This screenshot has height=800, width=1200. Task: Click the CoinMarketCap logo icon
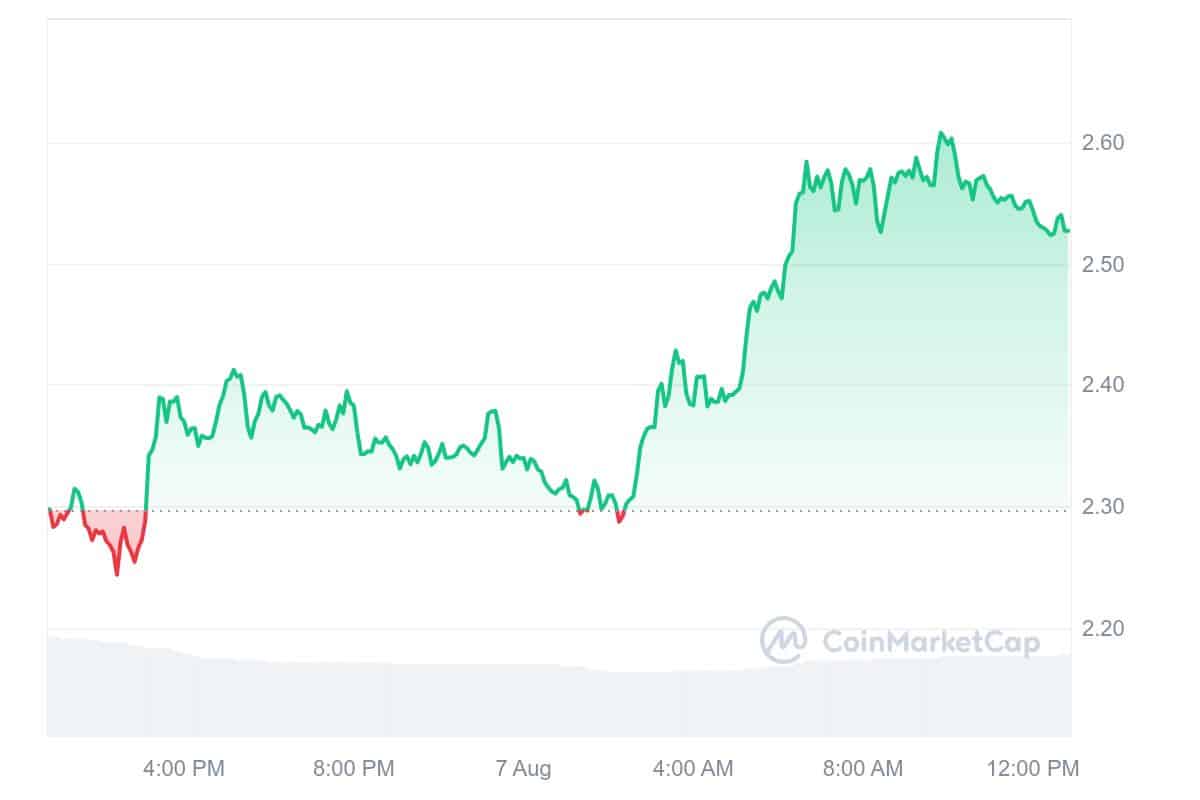(784, 640)
